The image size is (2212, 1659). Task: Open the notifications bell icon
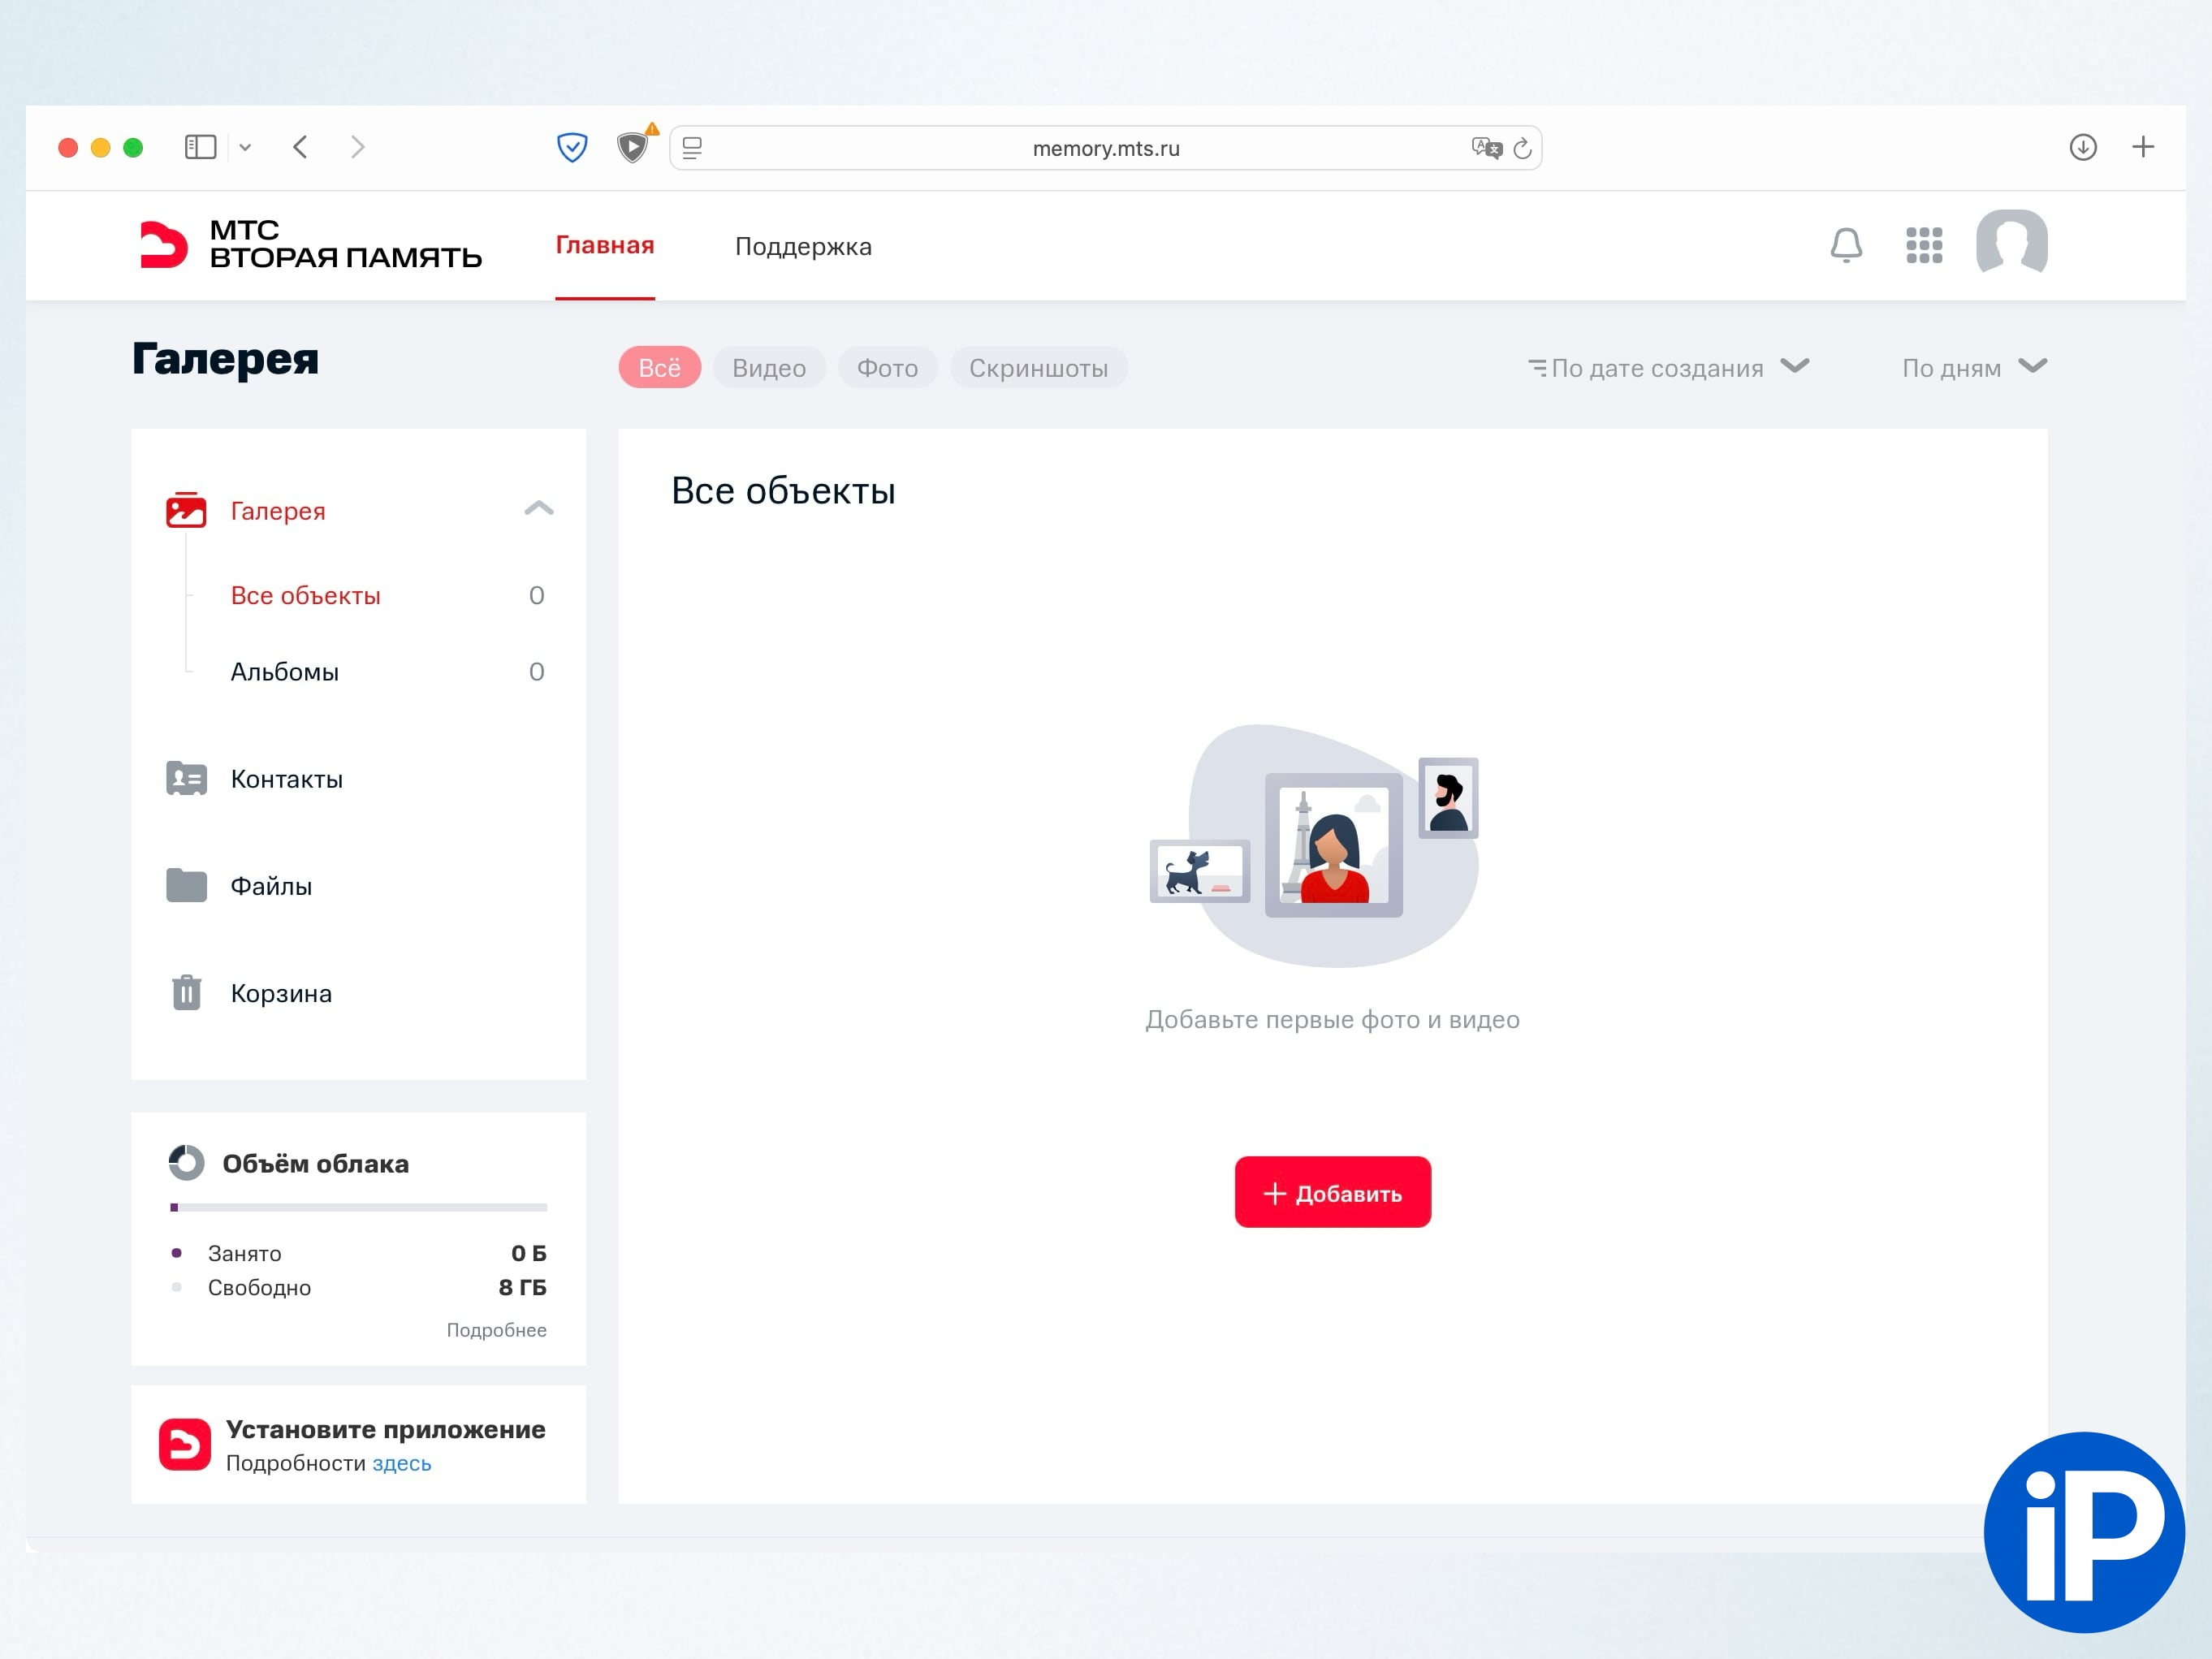1846,245
